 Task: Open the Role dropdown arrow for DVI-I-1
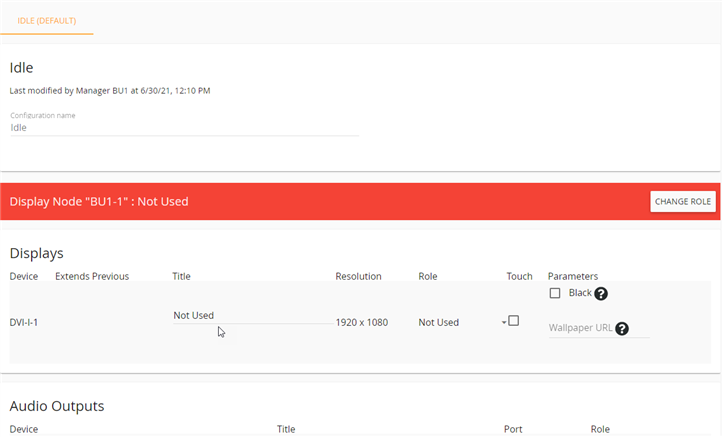tap(504, 322)
